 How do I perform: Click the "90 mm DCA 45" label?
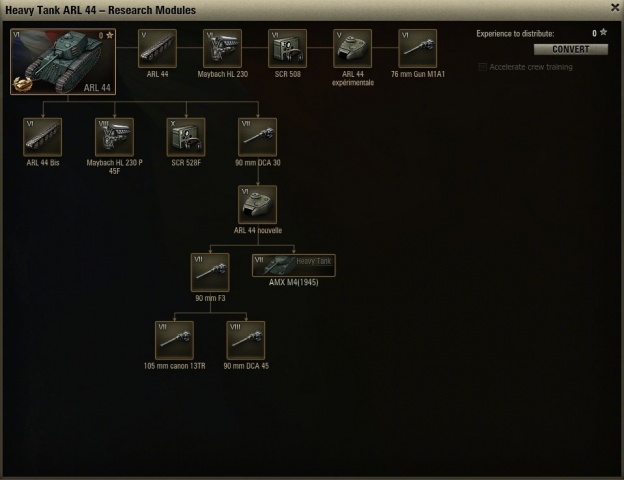coord(246,366)
